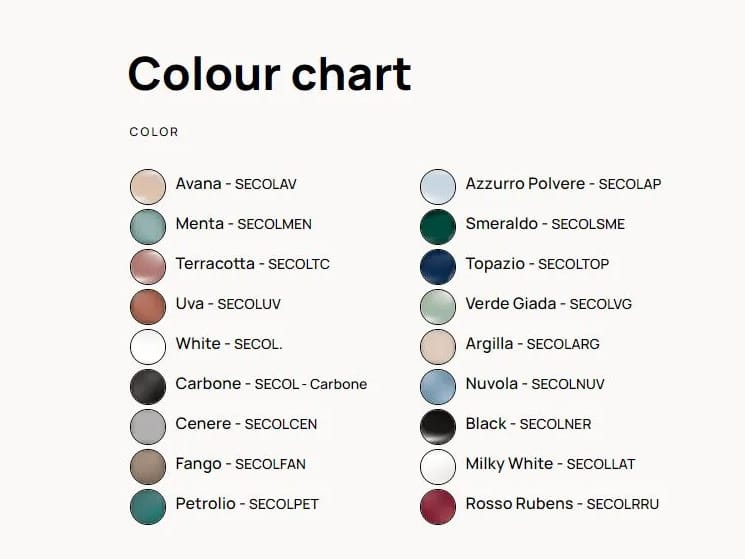Choose the Nuvola colour swatch
This screenshot has height=559, width=745.
pyautogui.click(x=438, y=387)
